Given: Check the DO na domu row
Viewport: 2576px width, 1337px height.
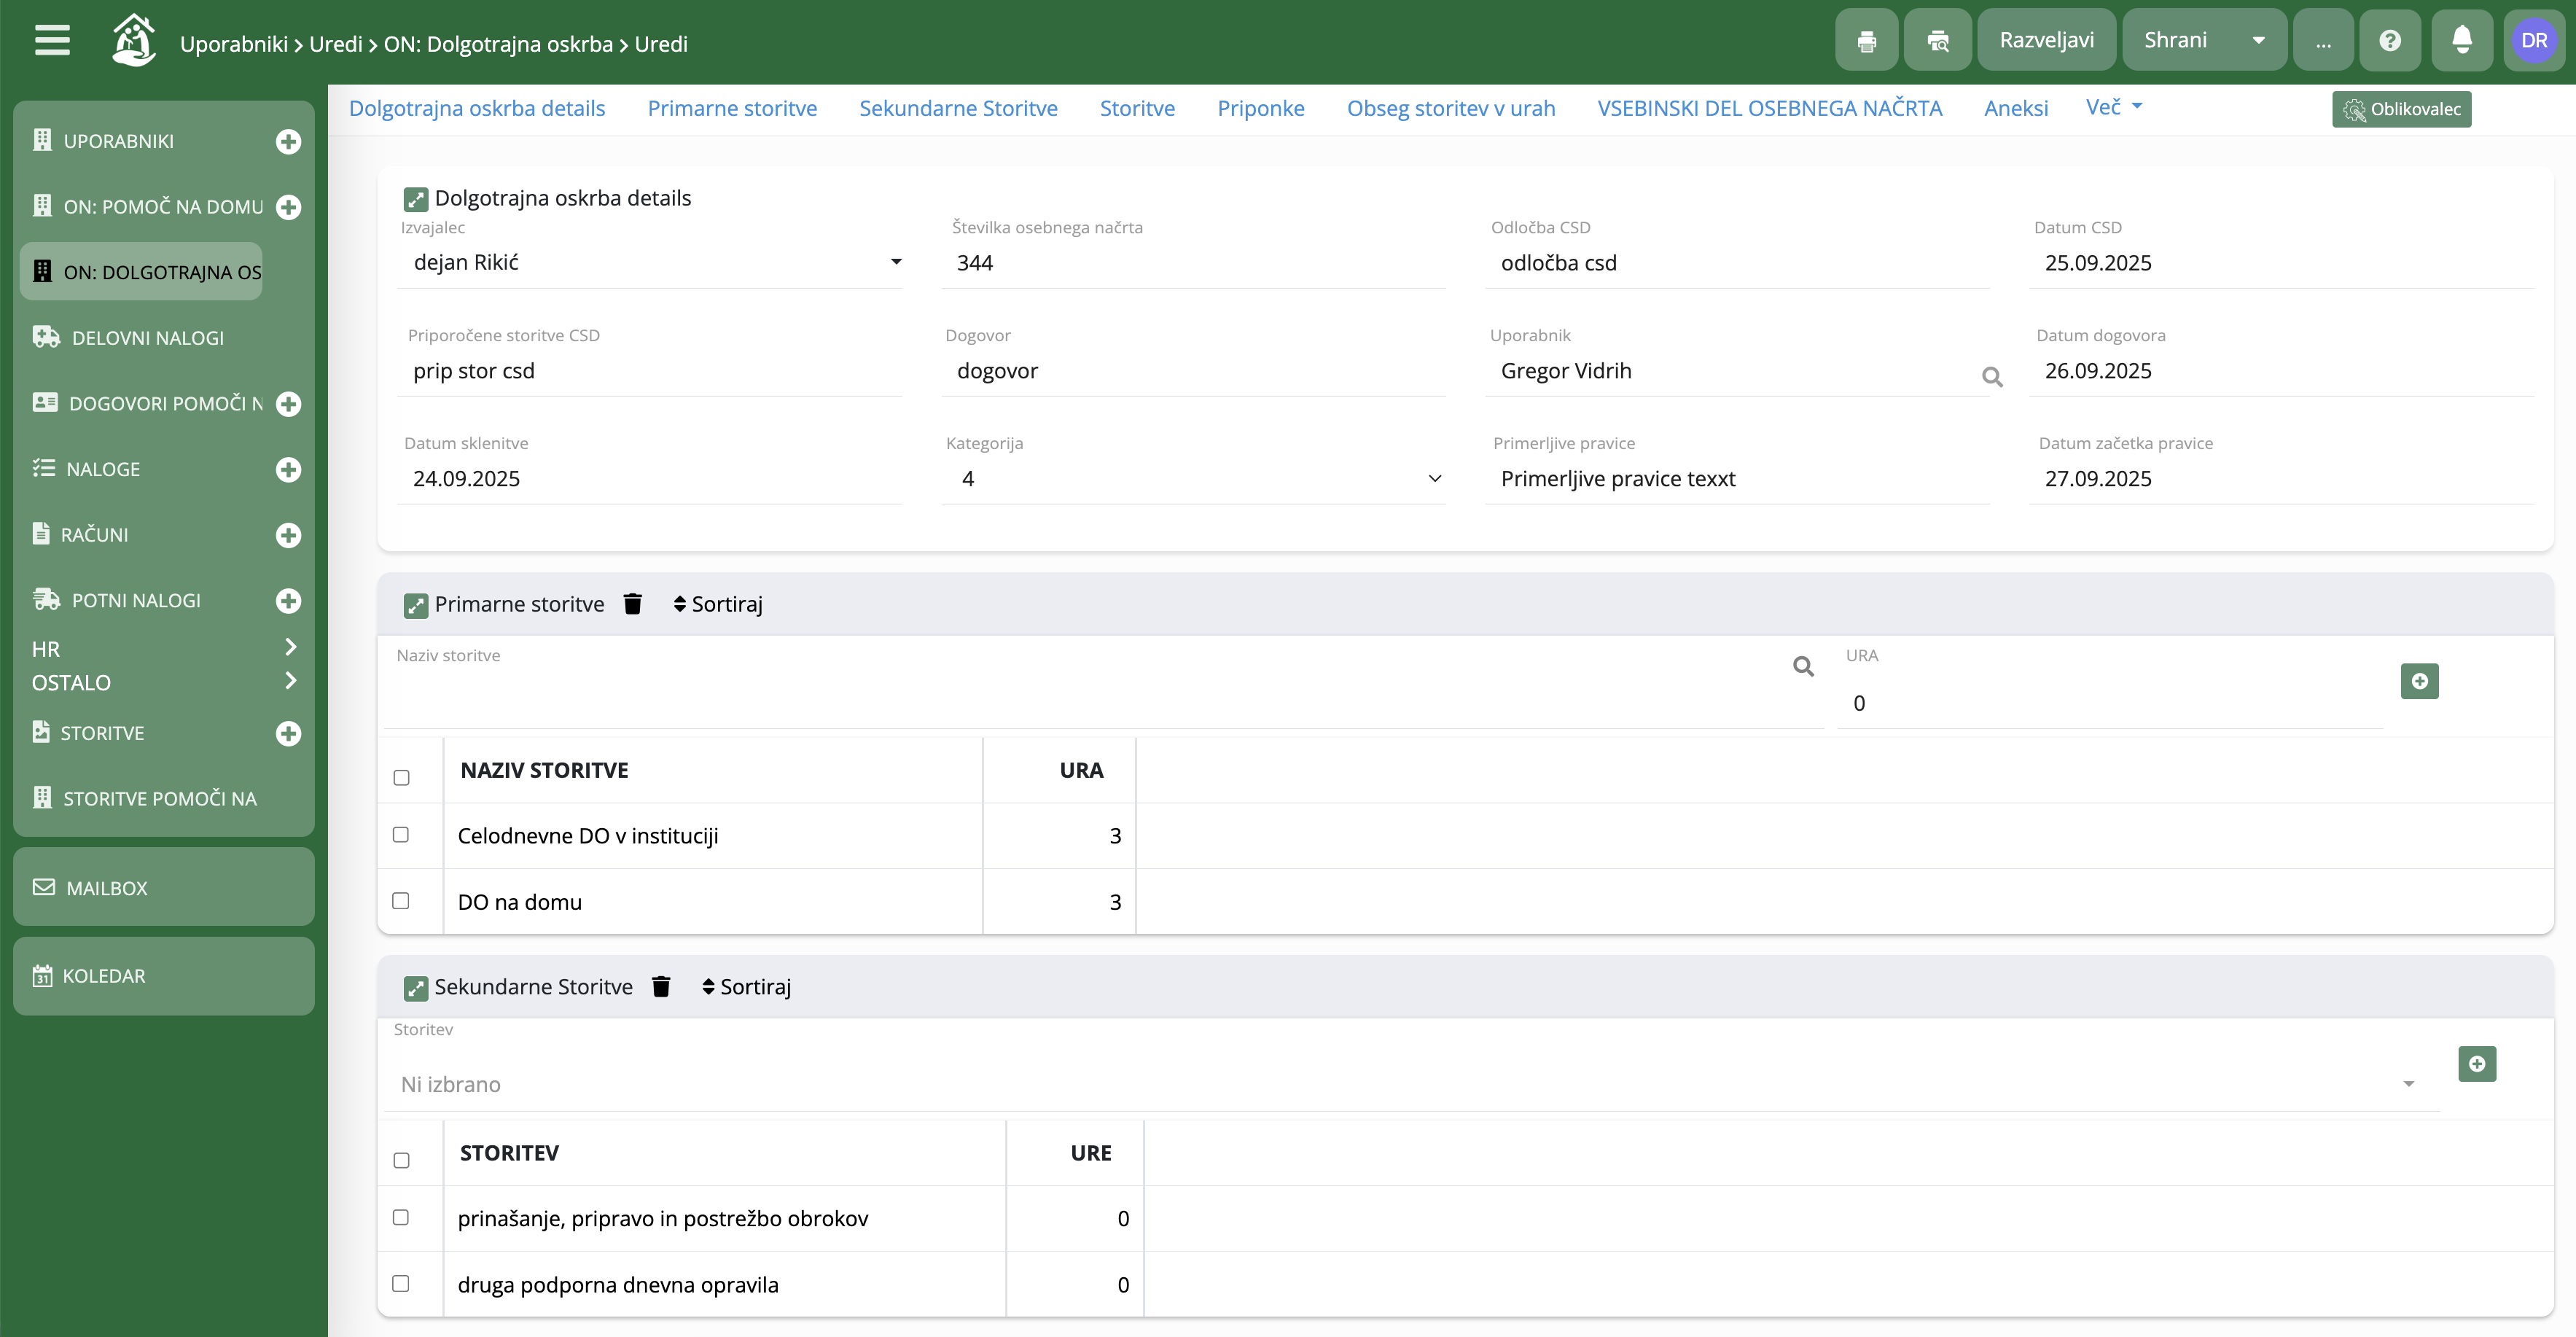Looking at the screenshot, I should pos(401,900).
